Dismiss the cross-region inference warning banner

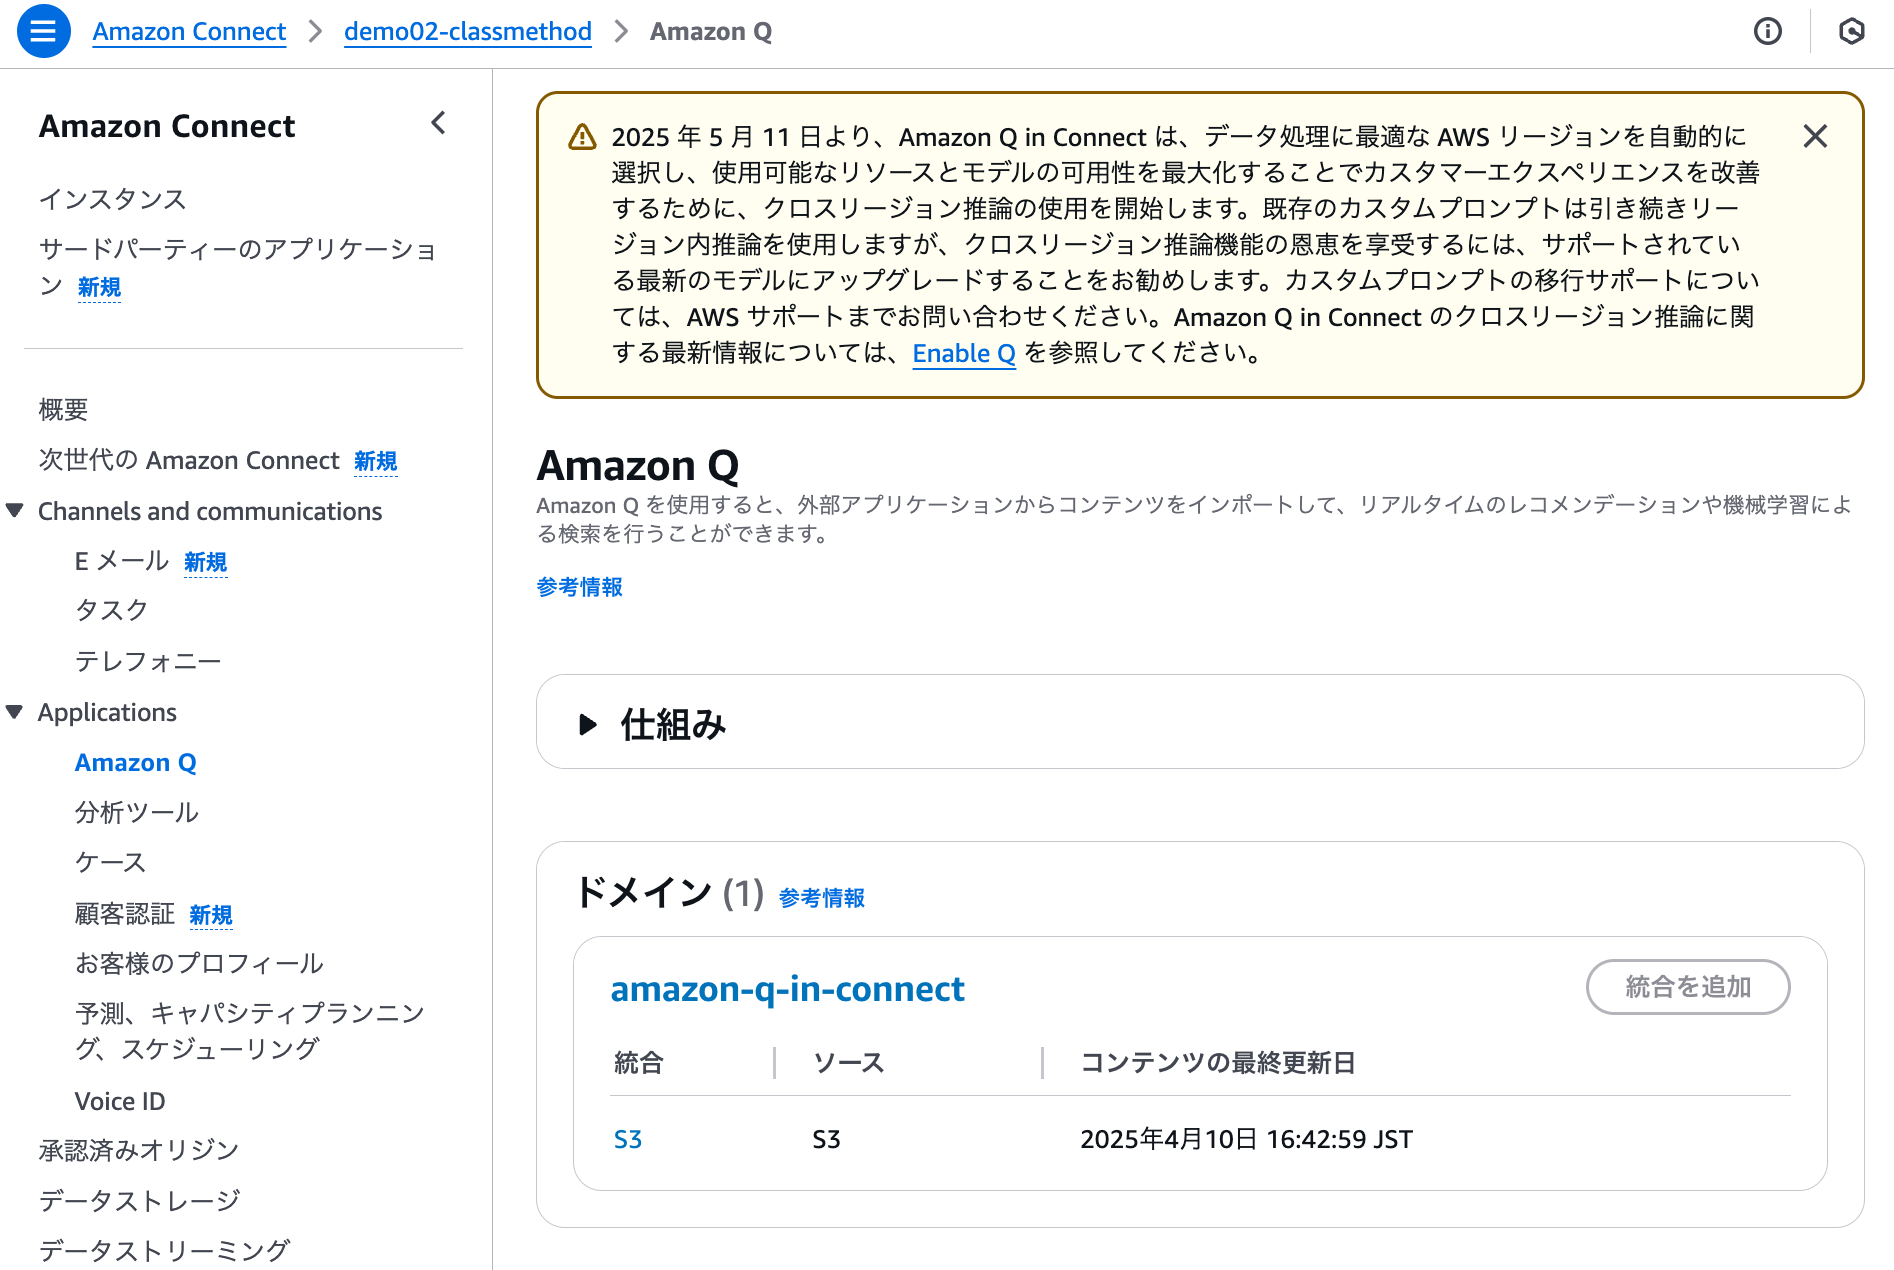click(x=1815, y=136)
